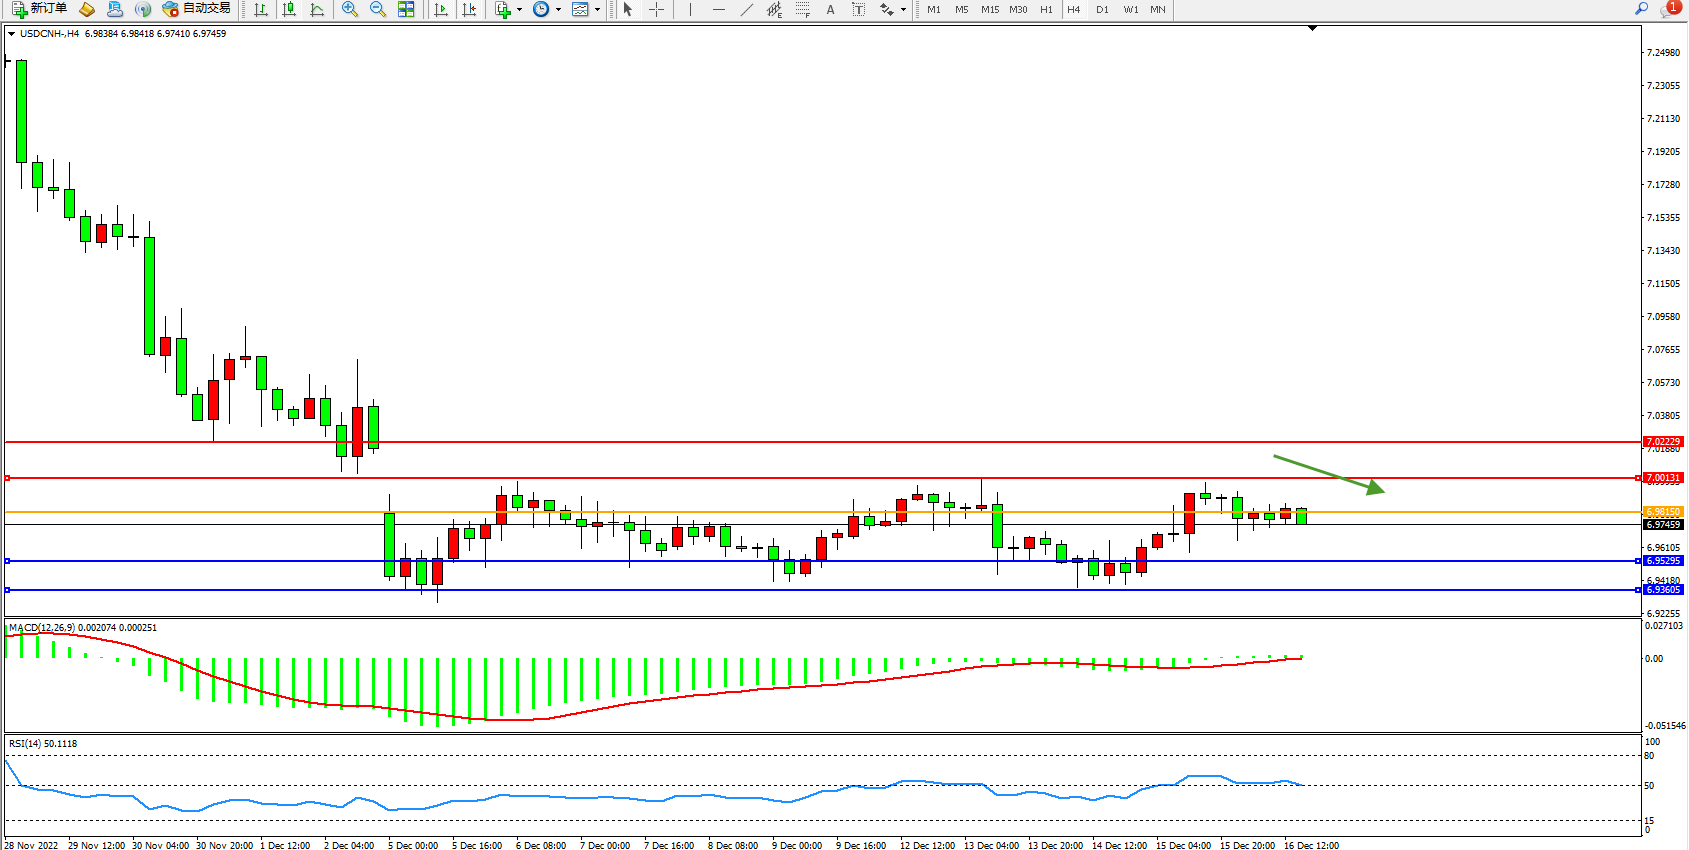Switch to the D1 timeframe
The width and height of the screenshot is (1689, 850).
(x=1102, y=9)
